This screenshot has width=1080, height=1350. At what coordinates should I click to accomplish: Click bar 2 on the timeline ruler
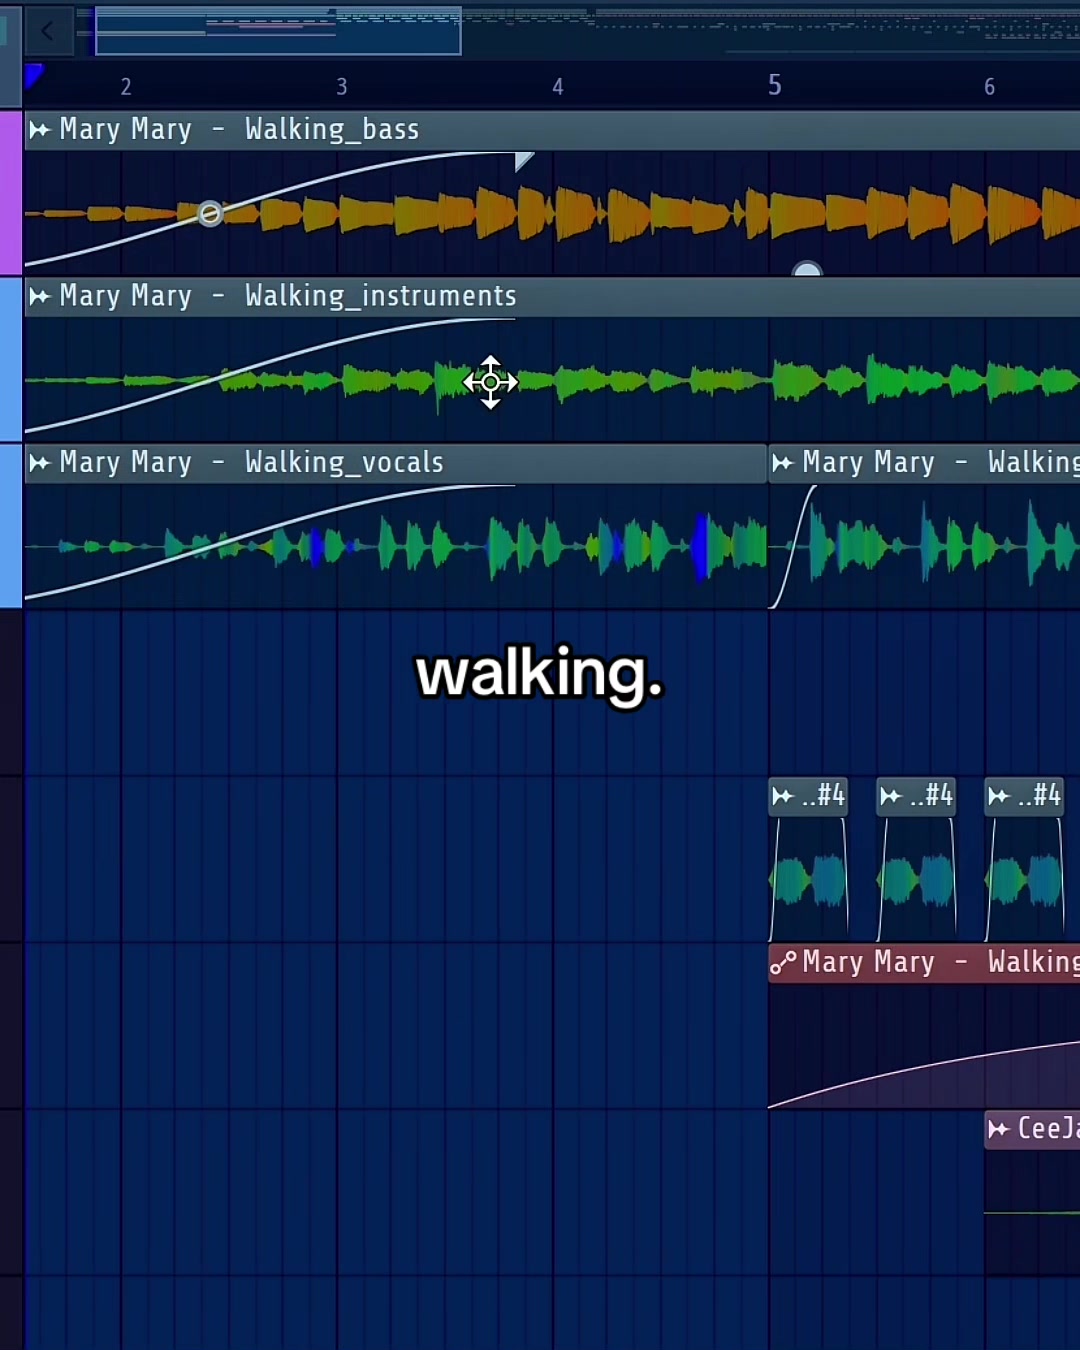126,87
